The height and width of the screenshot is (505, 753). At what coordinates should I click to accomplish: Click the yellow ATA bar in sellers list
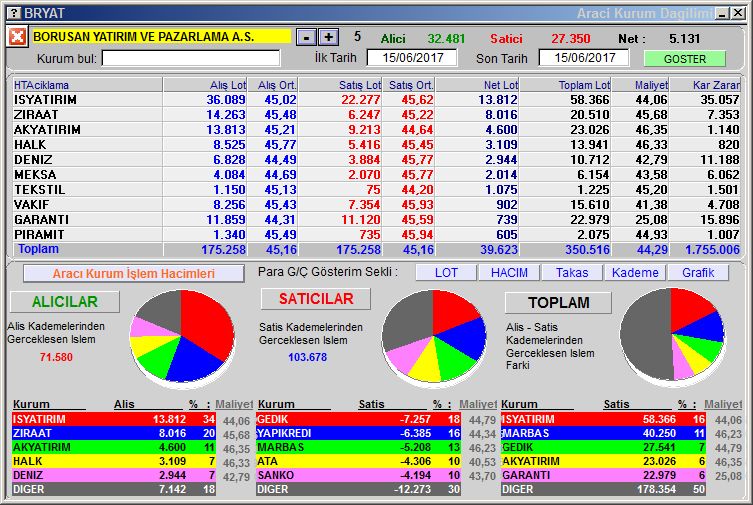pyautogui.click(x=358, y=461)
